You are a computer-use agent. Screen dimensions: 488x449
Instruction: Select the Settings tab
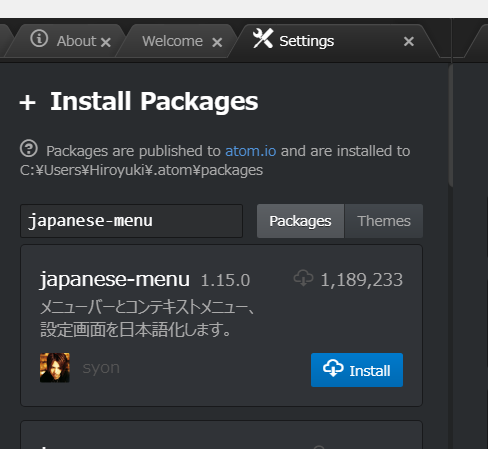click(333, 41)
